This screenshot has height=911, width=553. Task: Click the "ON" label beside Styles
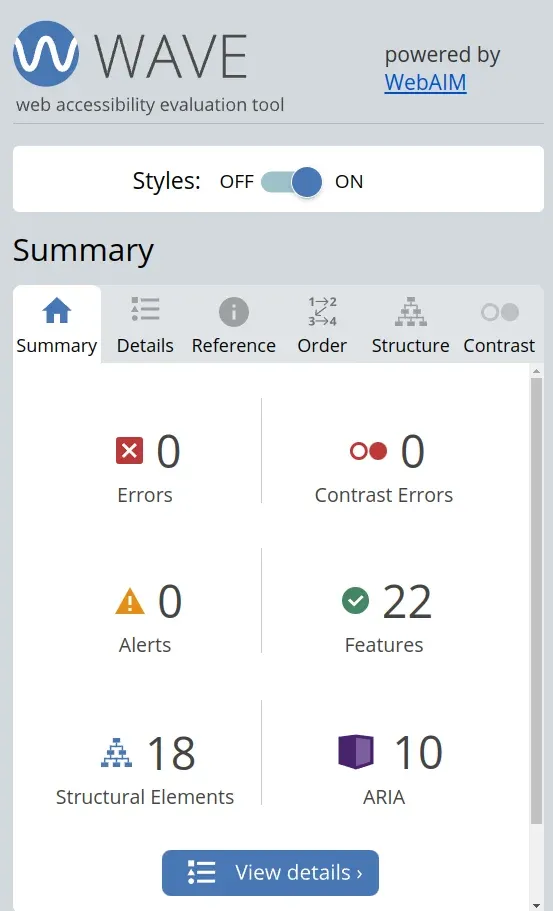(x=349, y=182)
